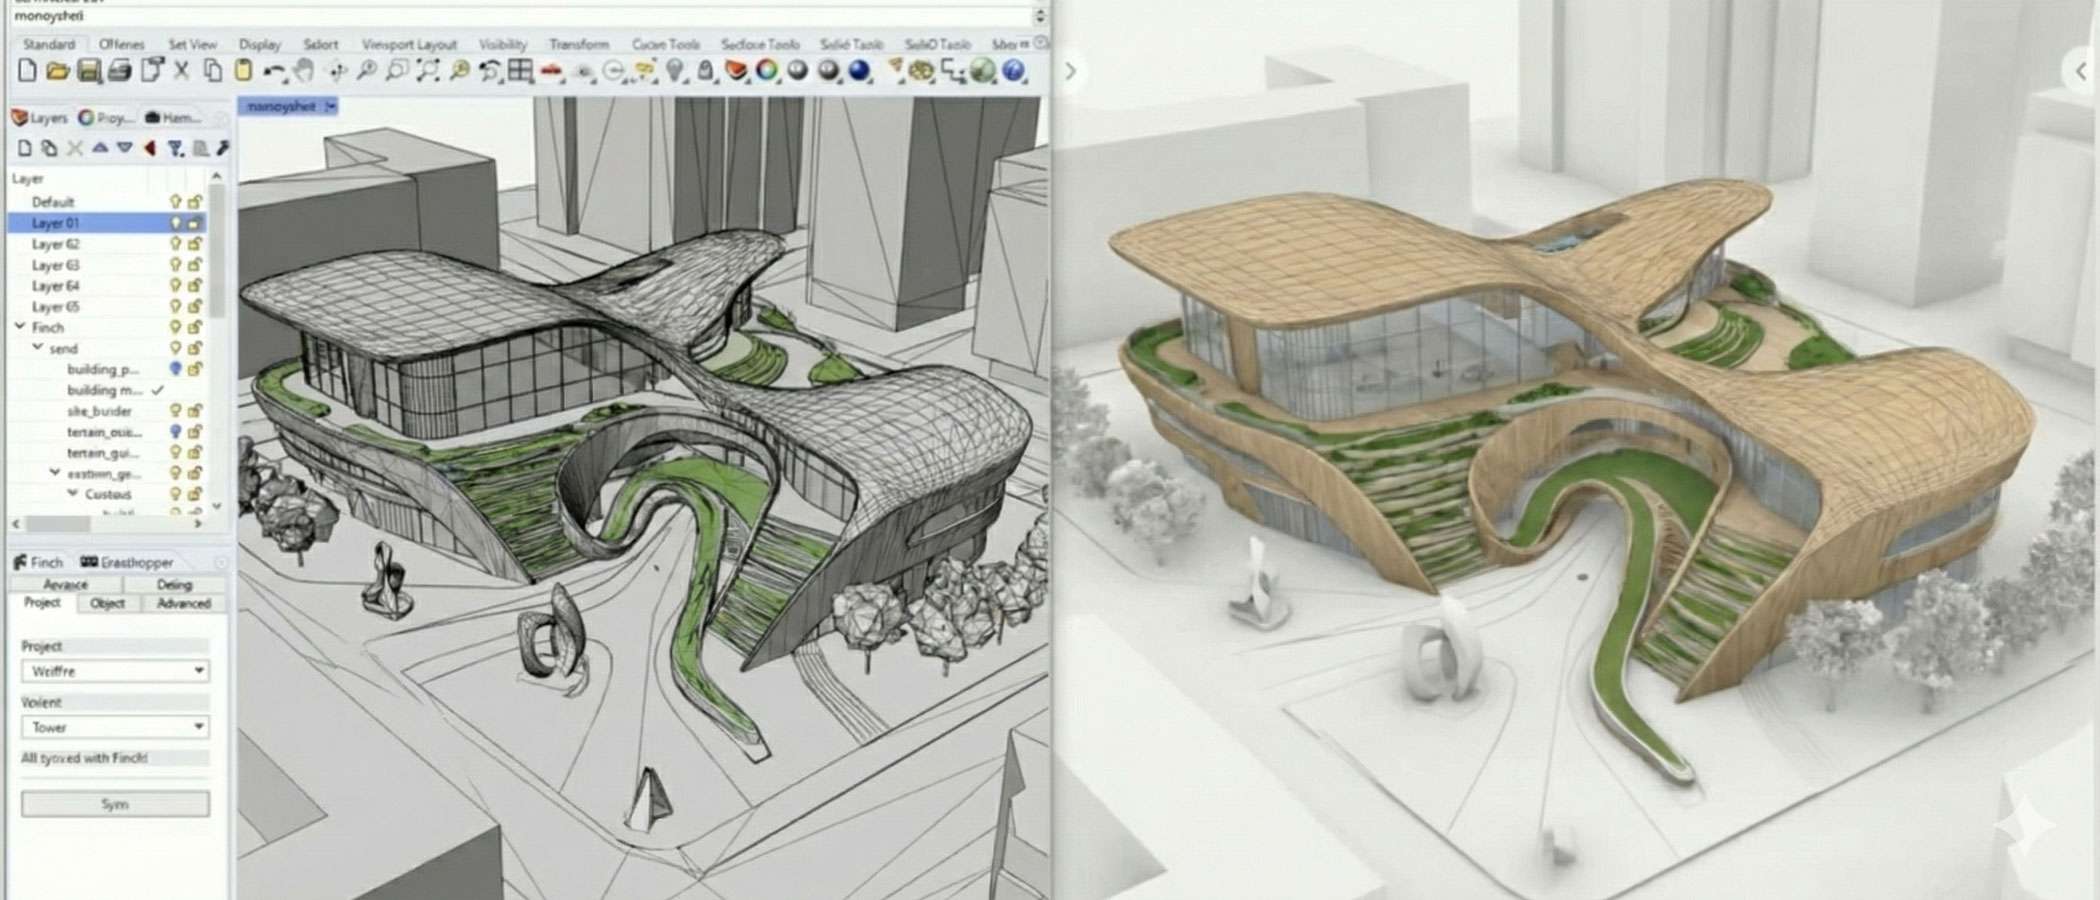The height and width of the screenshot is (900, 2100).
Task: Toggle visibility bulb of site_builder layer
Action: click(176, 411)
